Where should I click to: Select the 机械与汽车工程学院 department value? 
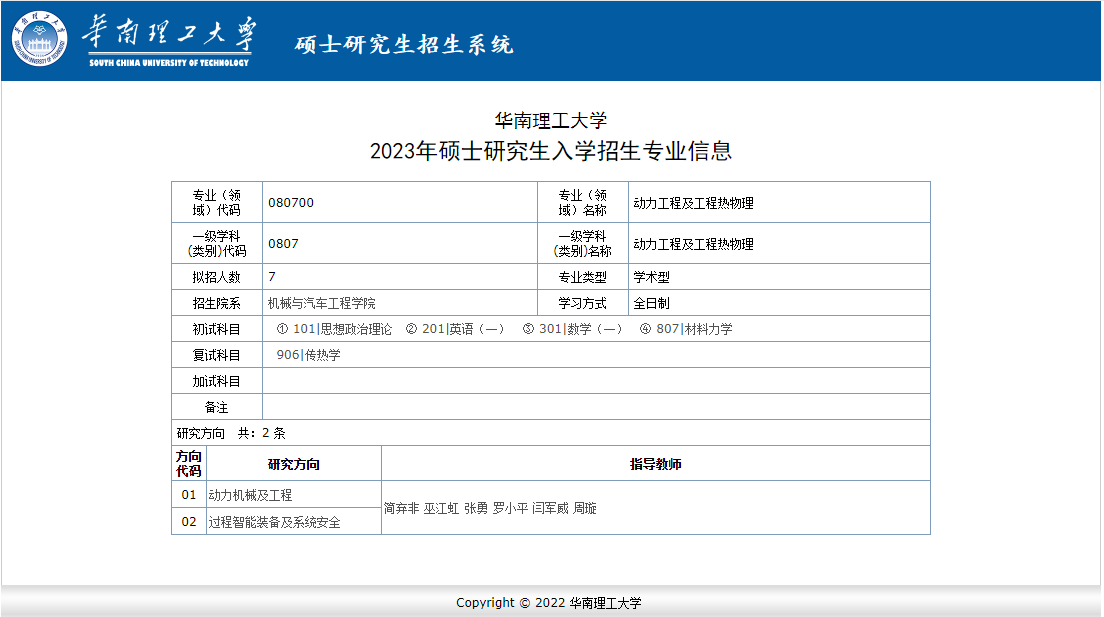[x=322, y=303]
